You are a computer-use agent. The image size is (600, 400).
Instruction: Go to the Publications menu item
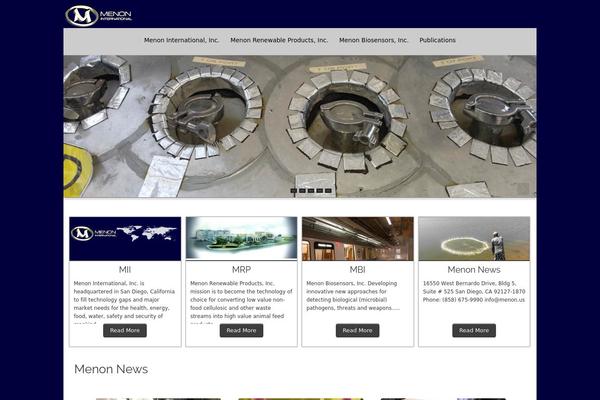pos(437,40)
